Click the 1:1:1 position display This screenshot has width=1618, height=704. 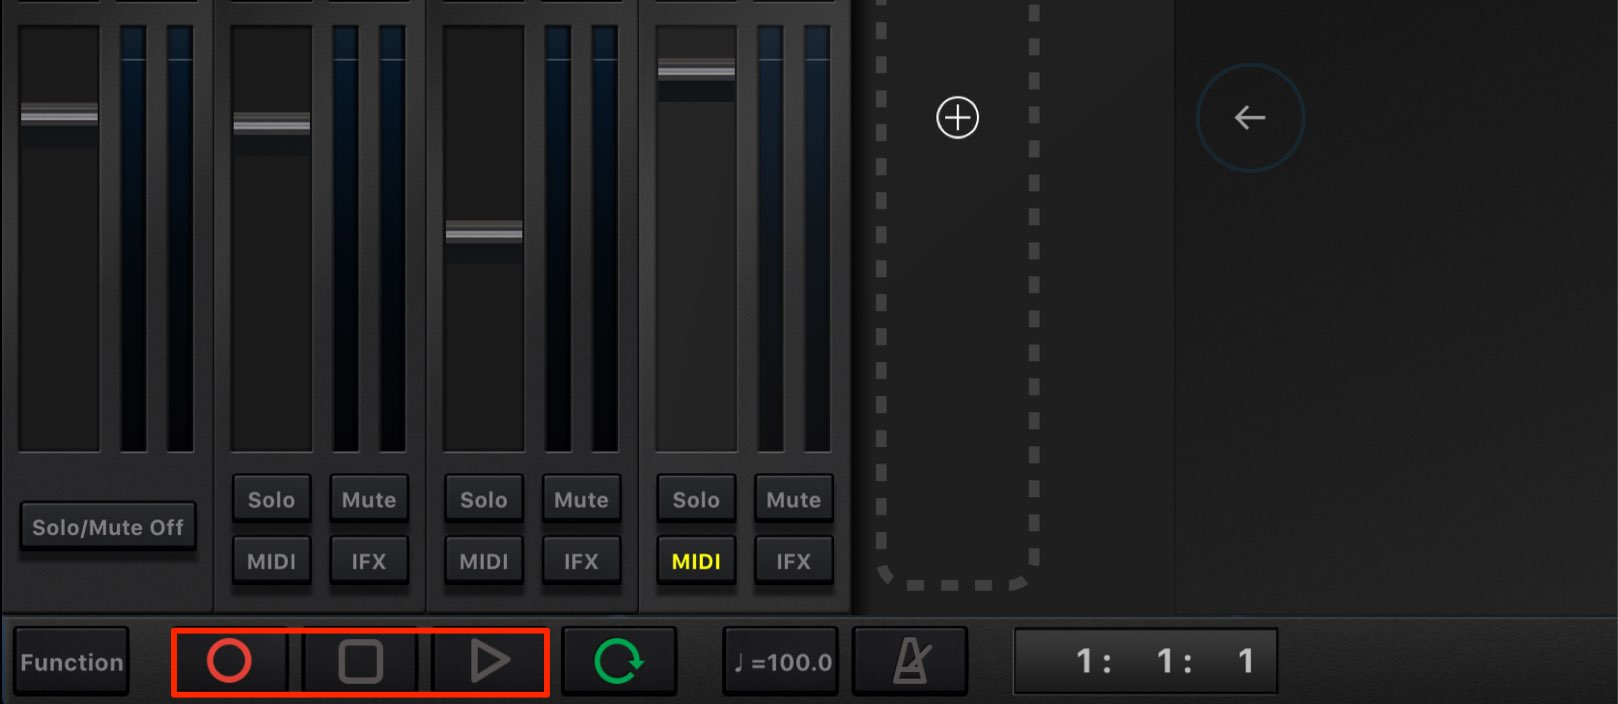coord(1146,661)
